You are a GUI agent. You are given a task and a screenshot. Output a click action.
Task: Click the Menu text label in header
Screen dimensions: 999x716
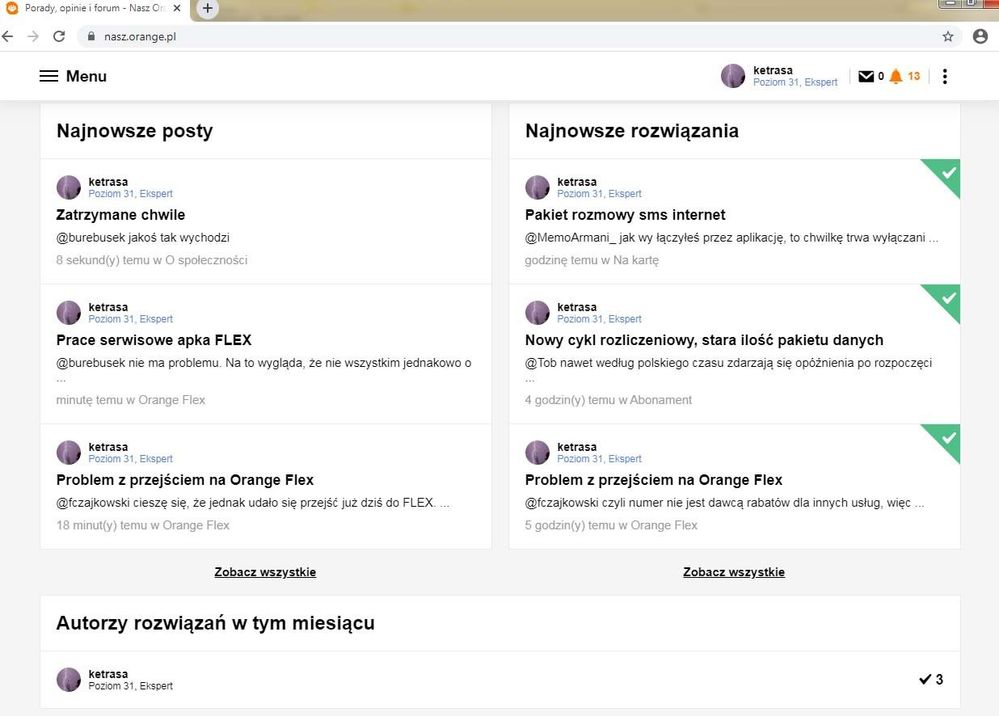(x=86, y=77)
